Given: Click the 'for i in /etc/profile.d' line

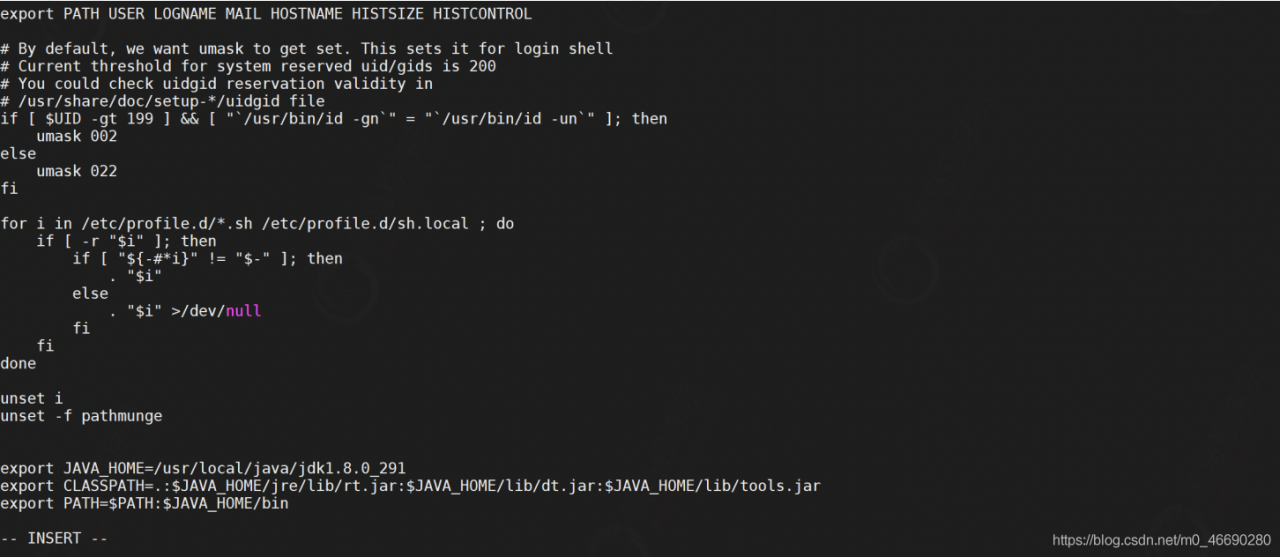Looking at the screenshot, I should [x=257, y=223].
